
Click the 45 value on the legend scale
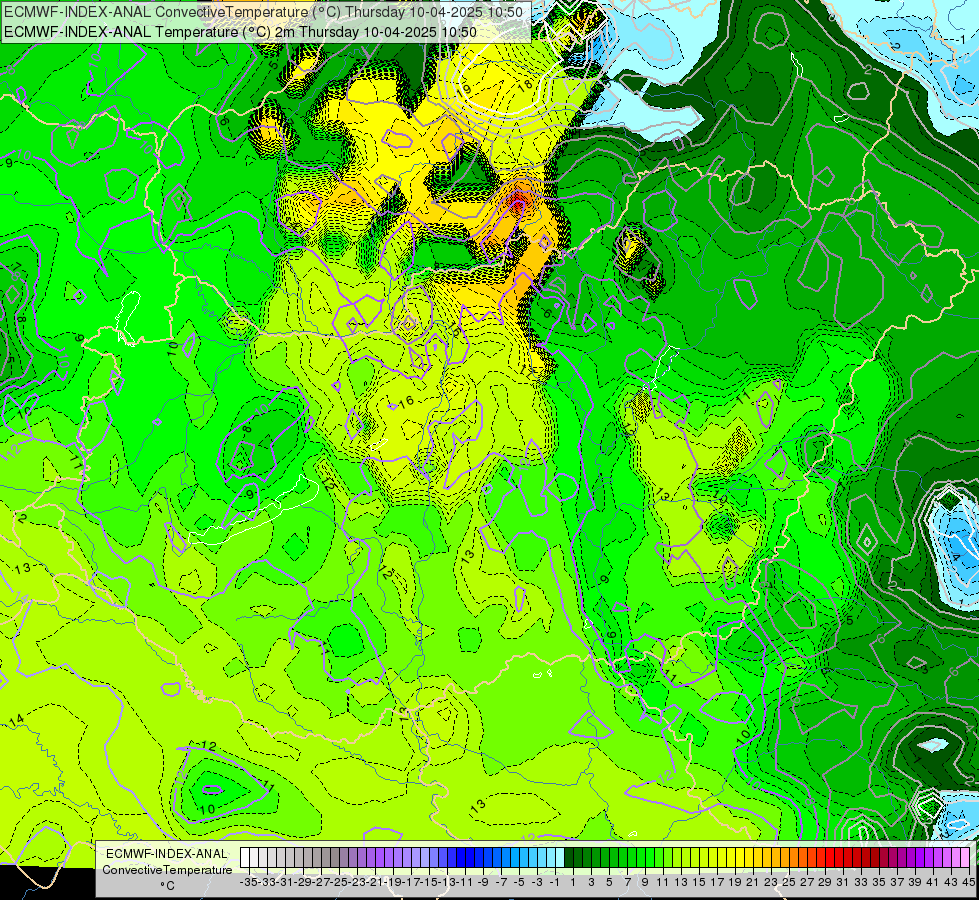click(968, 882)
